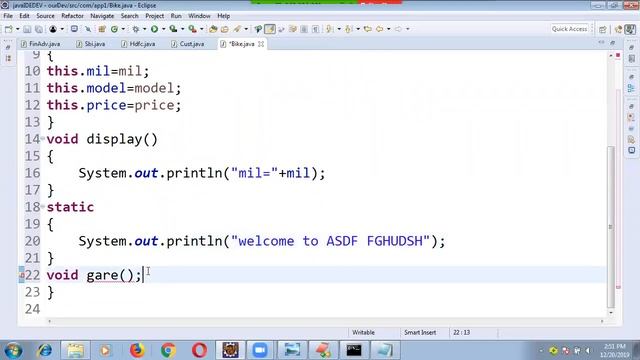Viewport: 640px width, 360px height.
Task: Open the Help menu
Action: point(223,16)
